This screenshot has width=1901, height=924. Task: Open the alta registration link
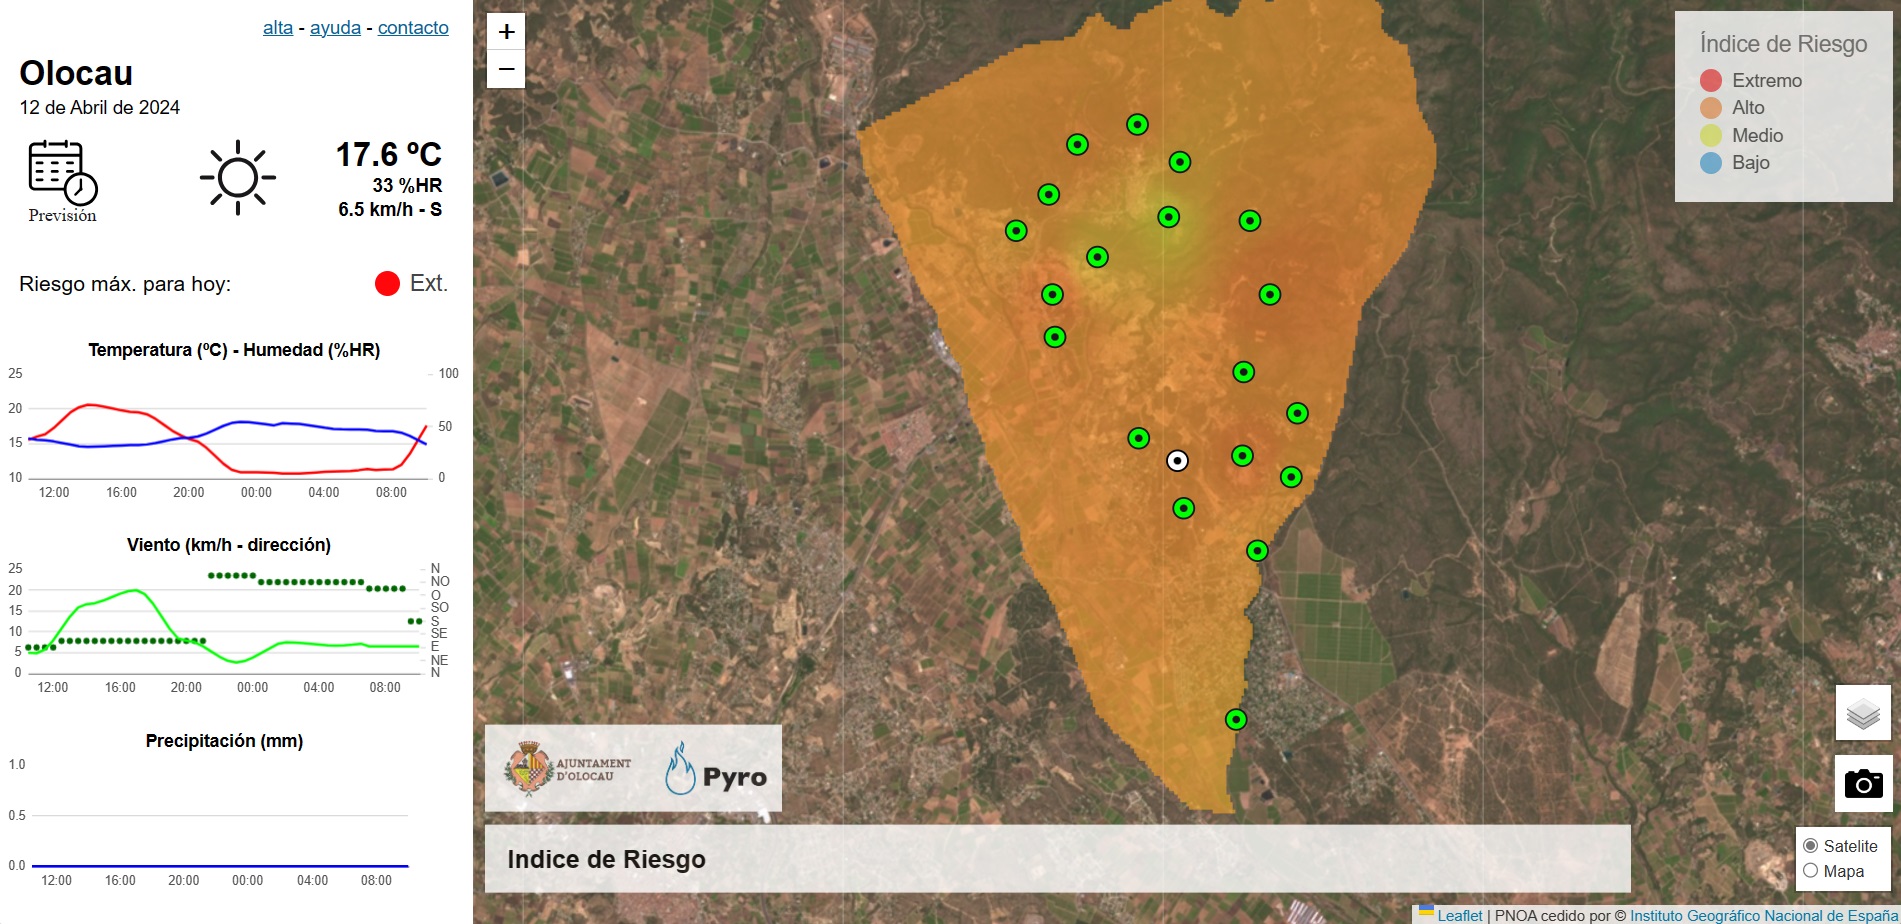pyautogui.click(x=277, y=27)
